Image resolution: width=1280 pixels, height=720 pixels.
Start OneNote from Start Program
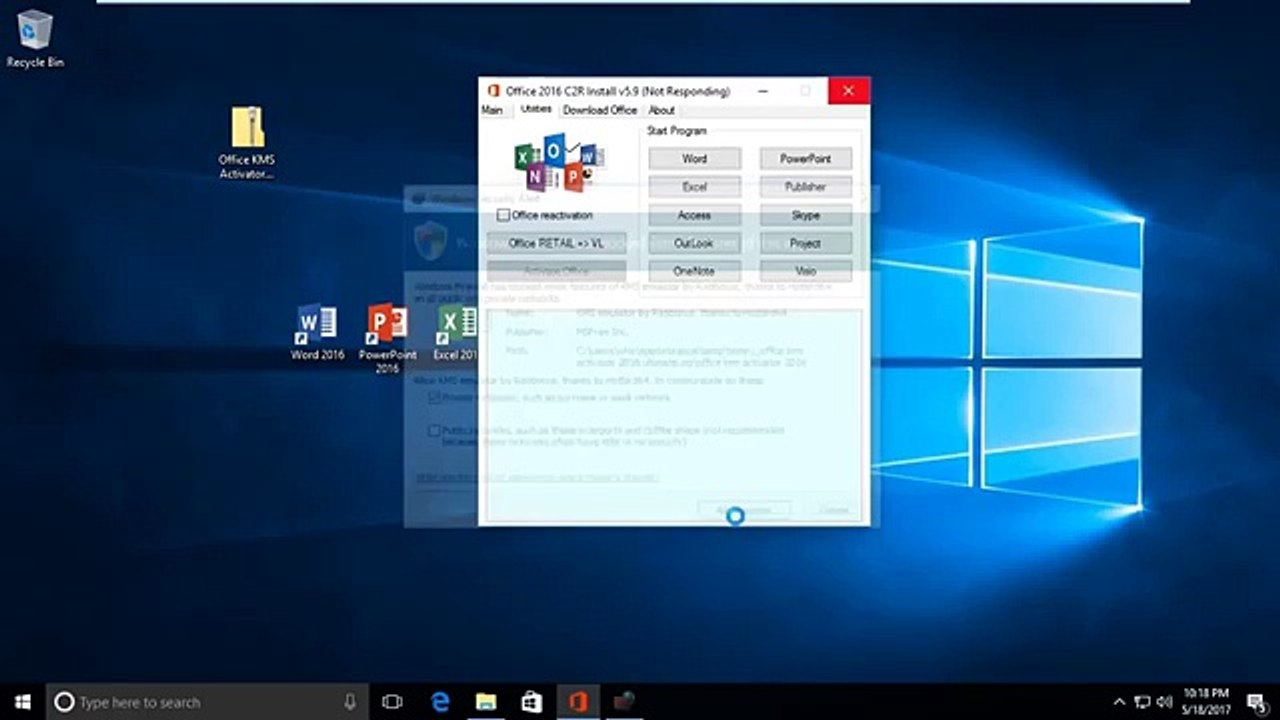tap(695, 271)
